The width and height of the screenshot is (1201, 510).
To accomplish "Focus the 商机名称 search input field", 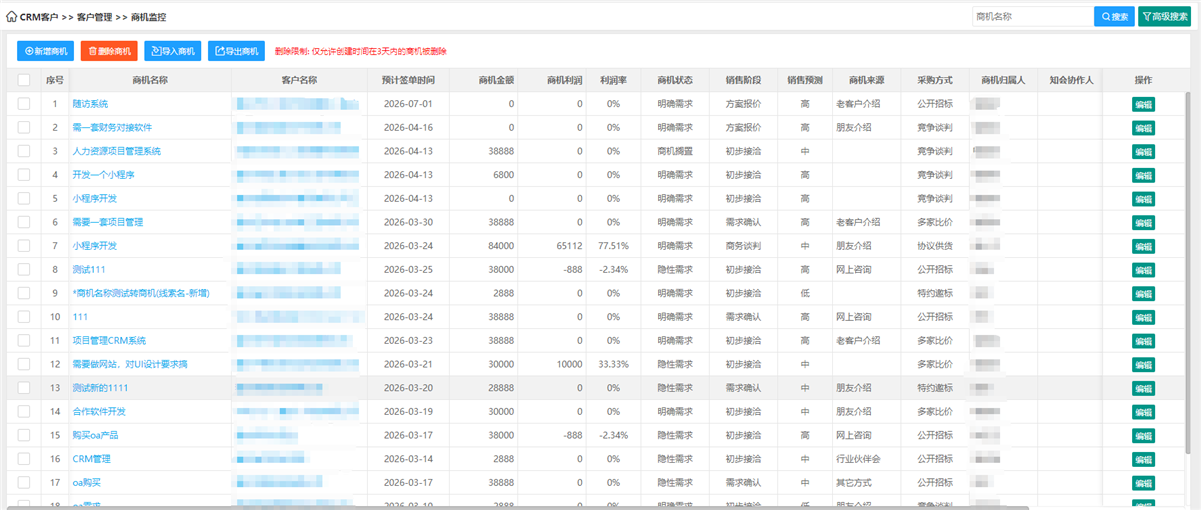I will (1031, 17).
